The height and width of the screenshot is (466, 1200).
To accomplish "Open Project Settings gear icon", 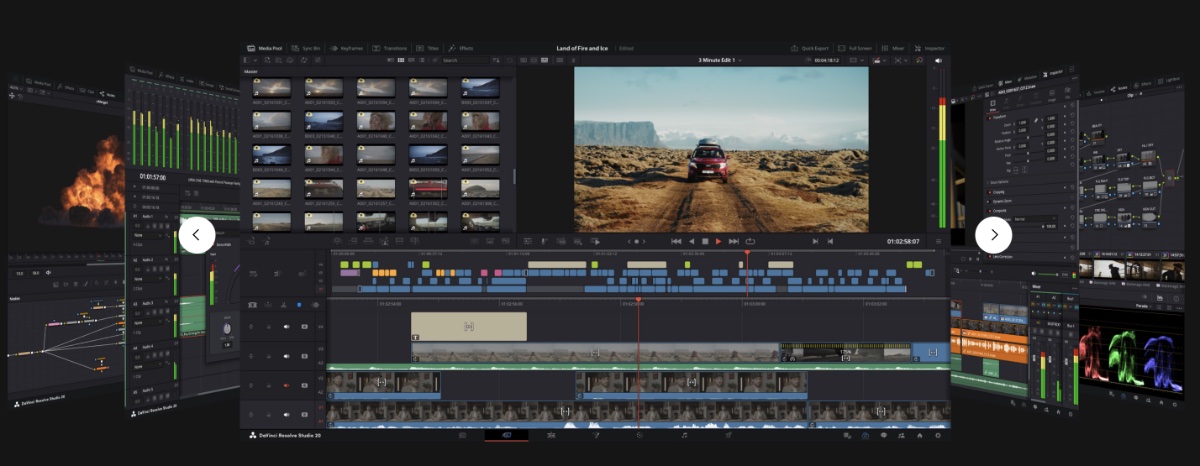I will click(937, 436).
